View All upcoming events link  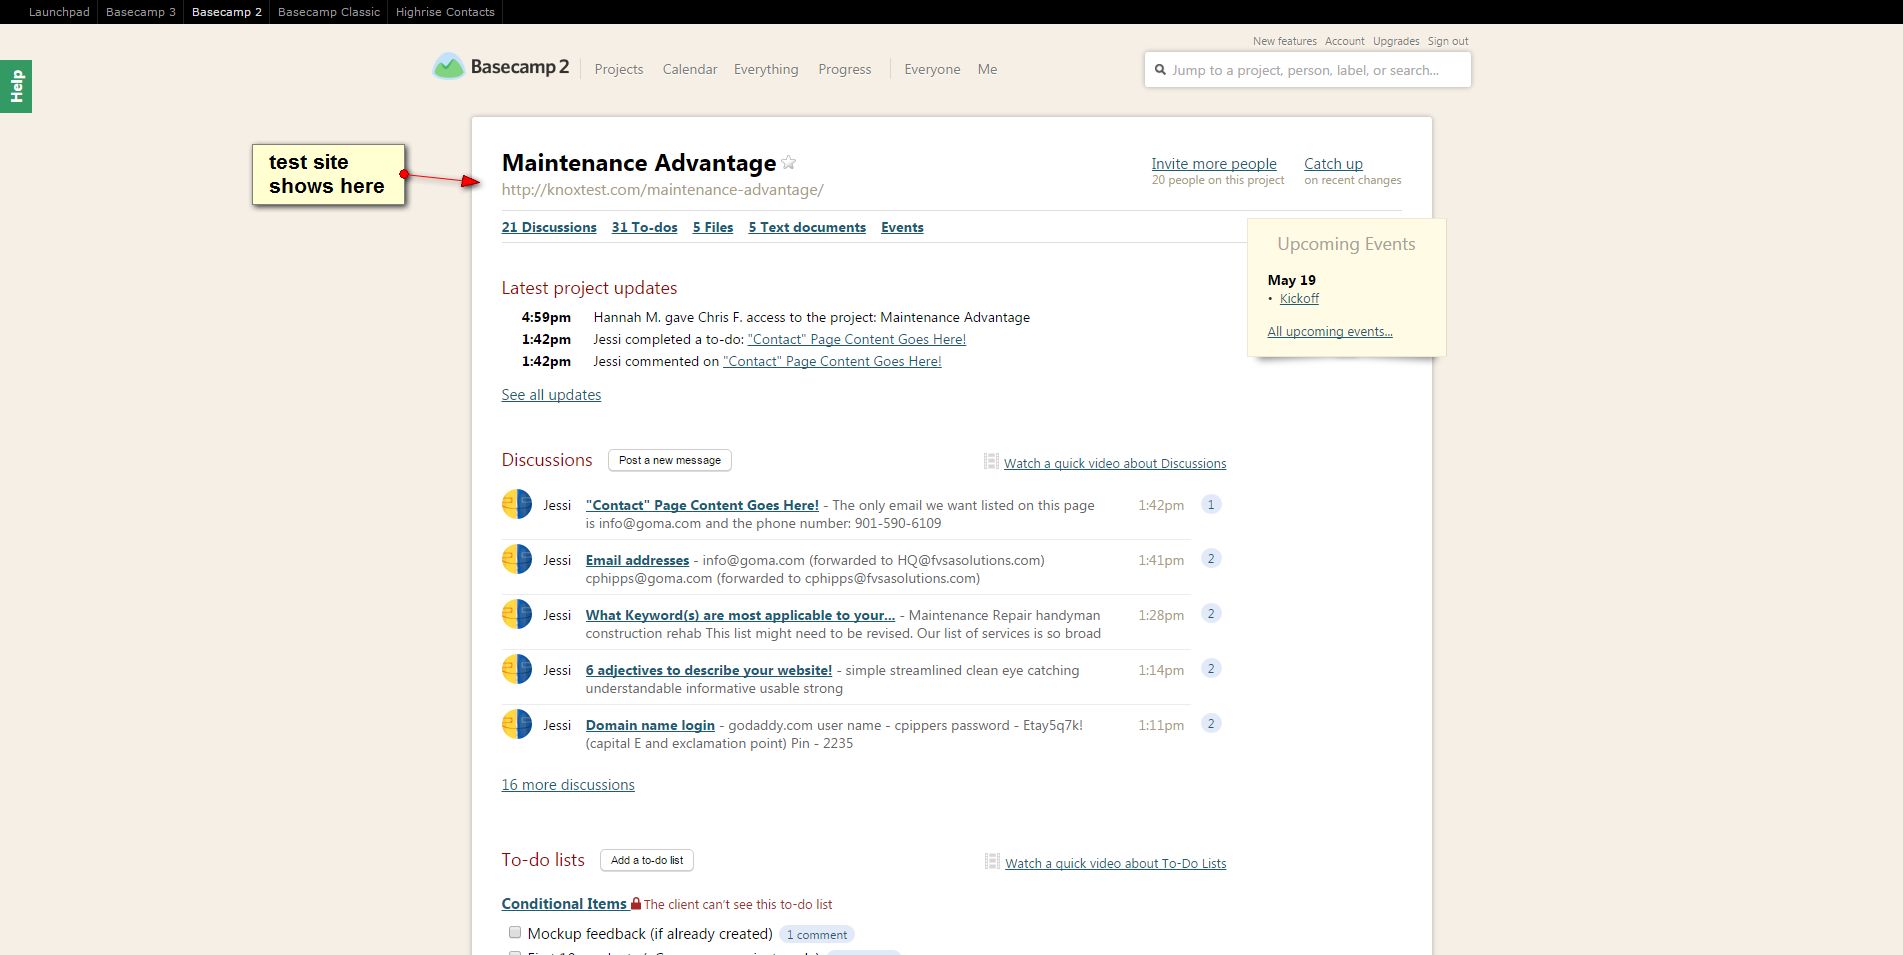click(1330, 331)
